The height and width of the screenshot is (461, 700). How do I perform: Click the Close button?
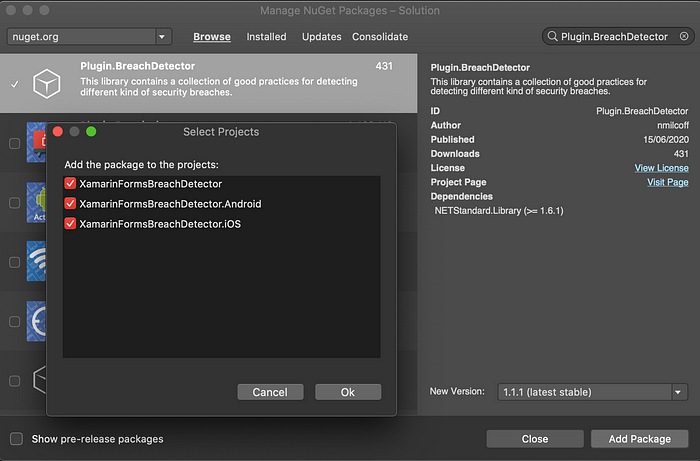pos(535,439)
